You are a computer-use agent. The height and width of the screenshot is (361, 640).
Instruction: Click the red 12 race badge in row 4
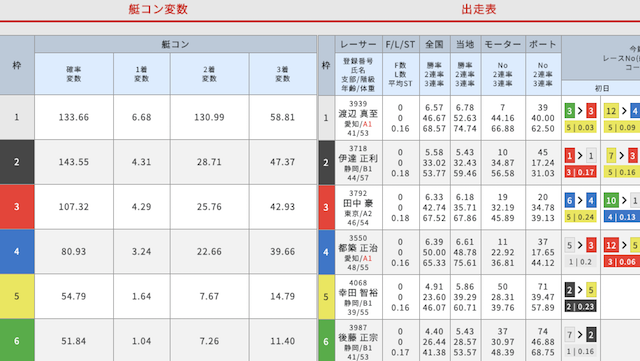coord(611,245)
